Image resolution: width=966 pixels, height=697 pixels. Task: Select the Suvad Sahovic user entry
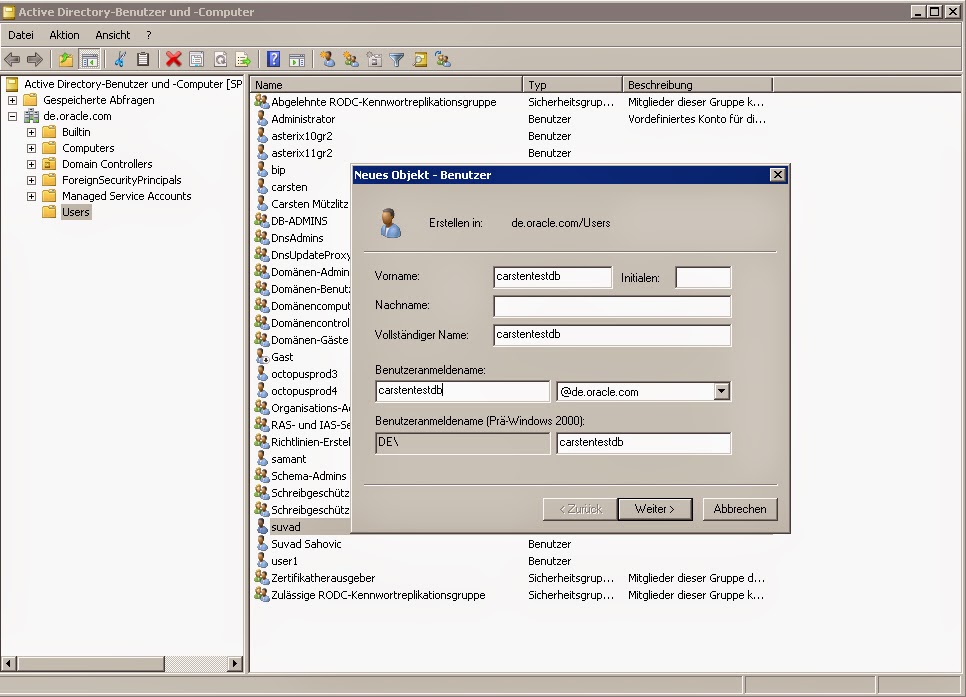click(306, 544)
